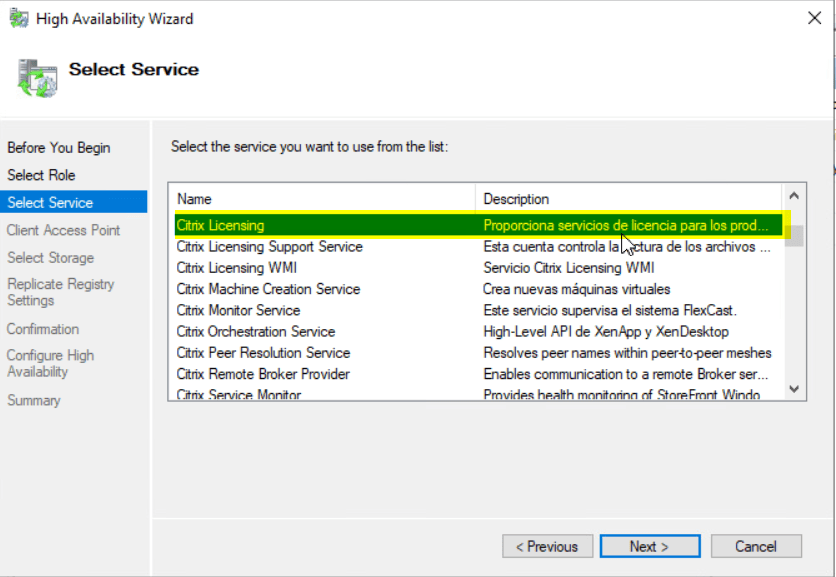Select Citrix Remote Broker Provider
The height and width of the screenshot is (577, 836).
click(300, 373)
